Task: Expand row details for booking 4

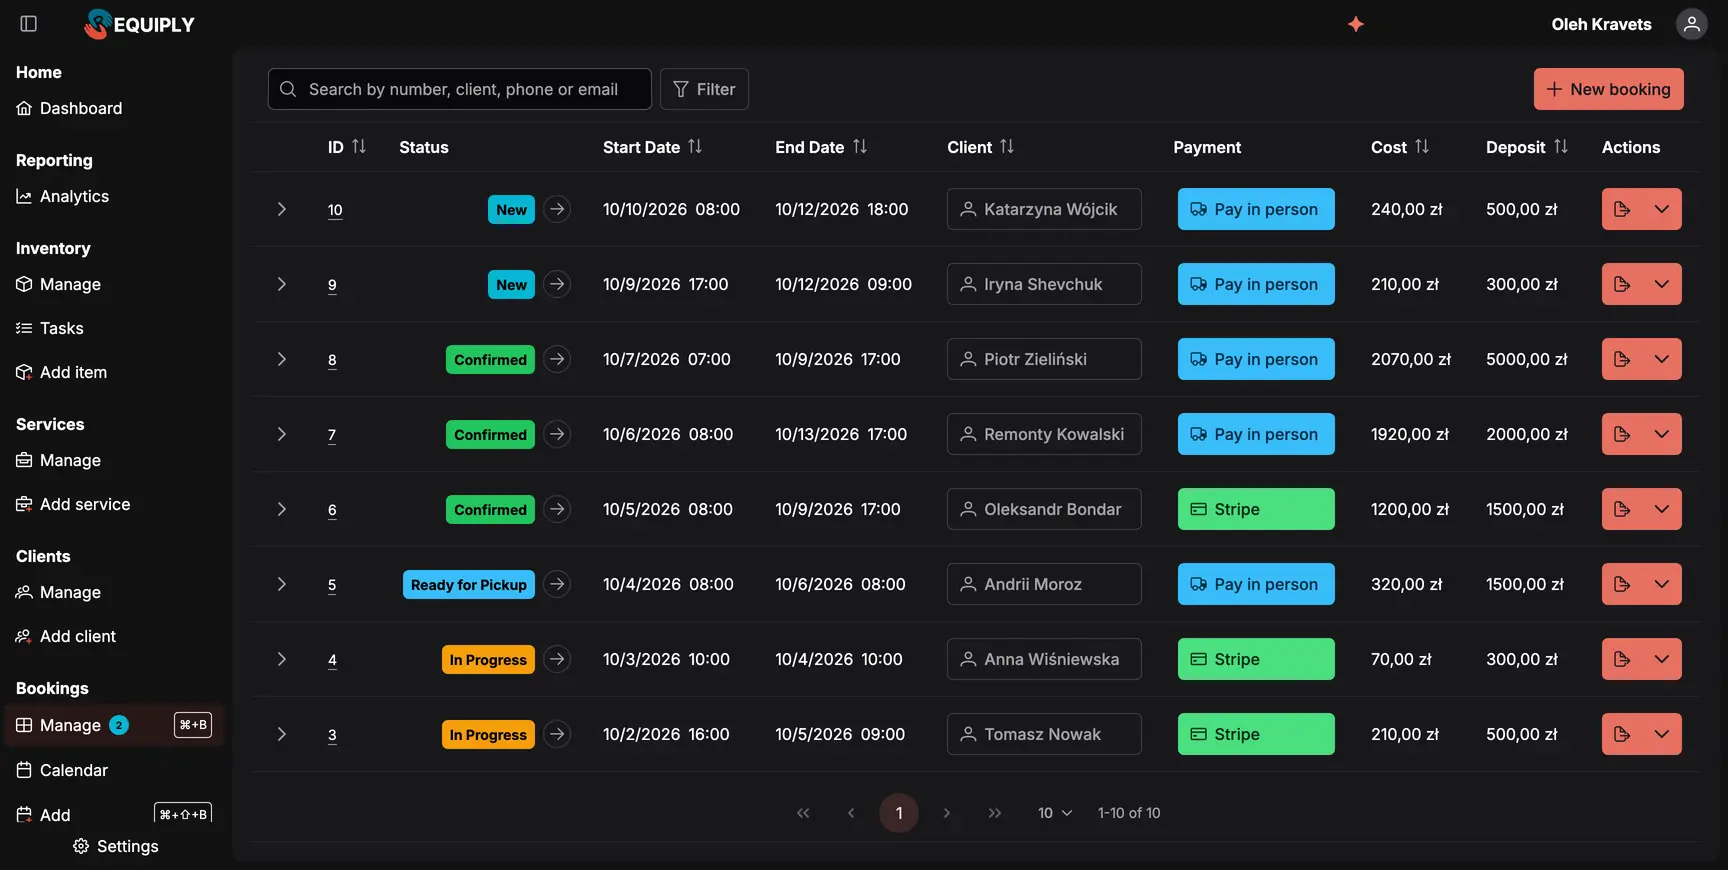Action: (x=282, y=659)
